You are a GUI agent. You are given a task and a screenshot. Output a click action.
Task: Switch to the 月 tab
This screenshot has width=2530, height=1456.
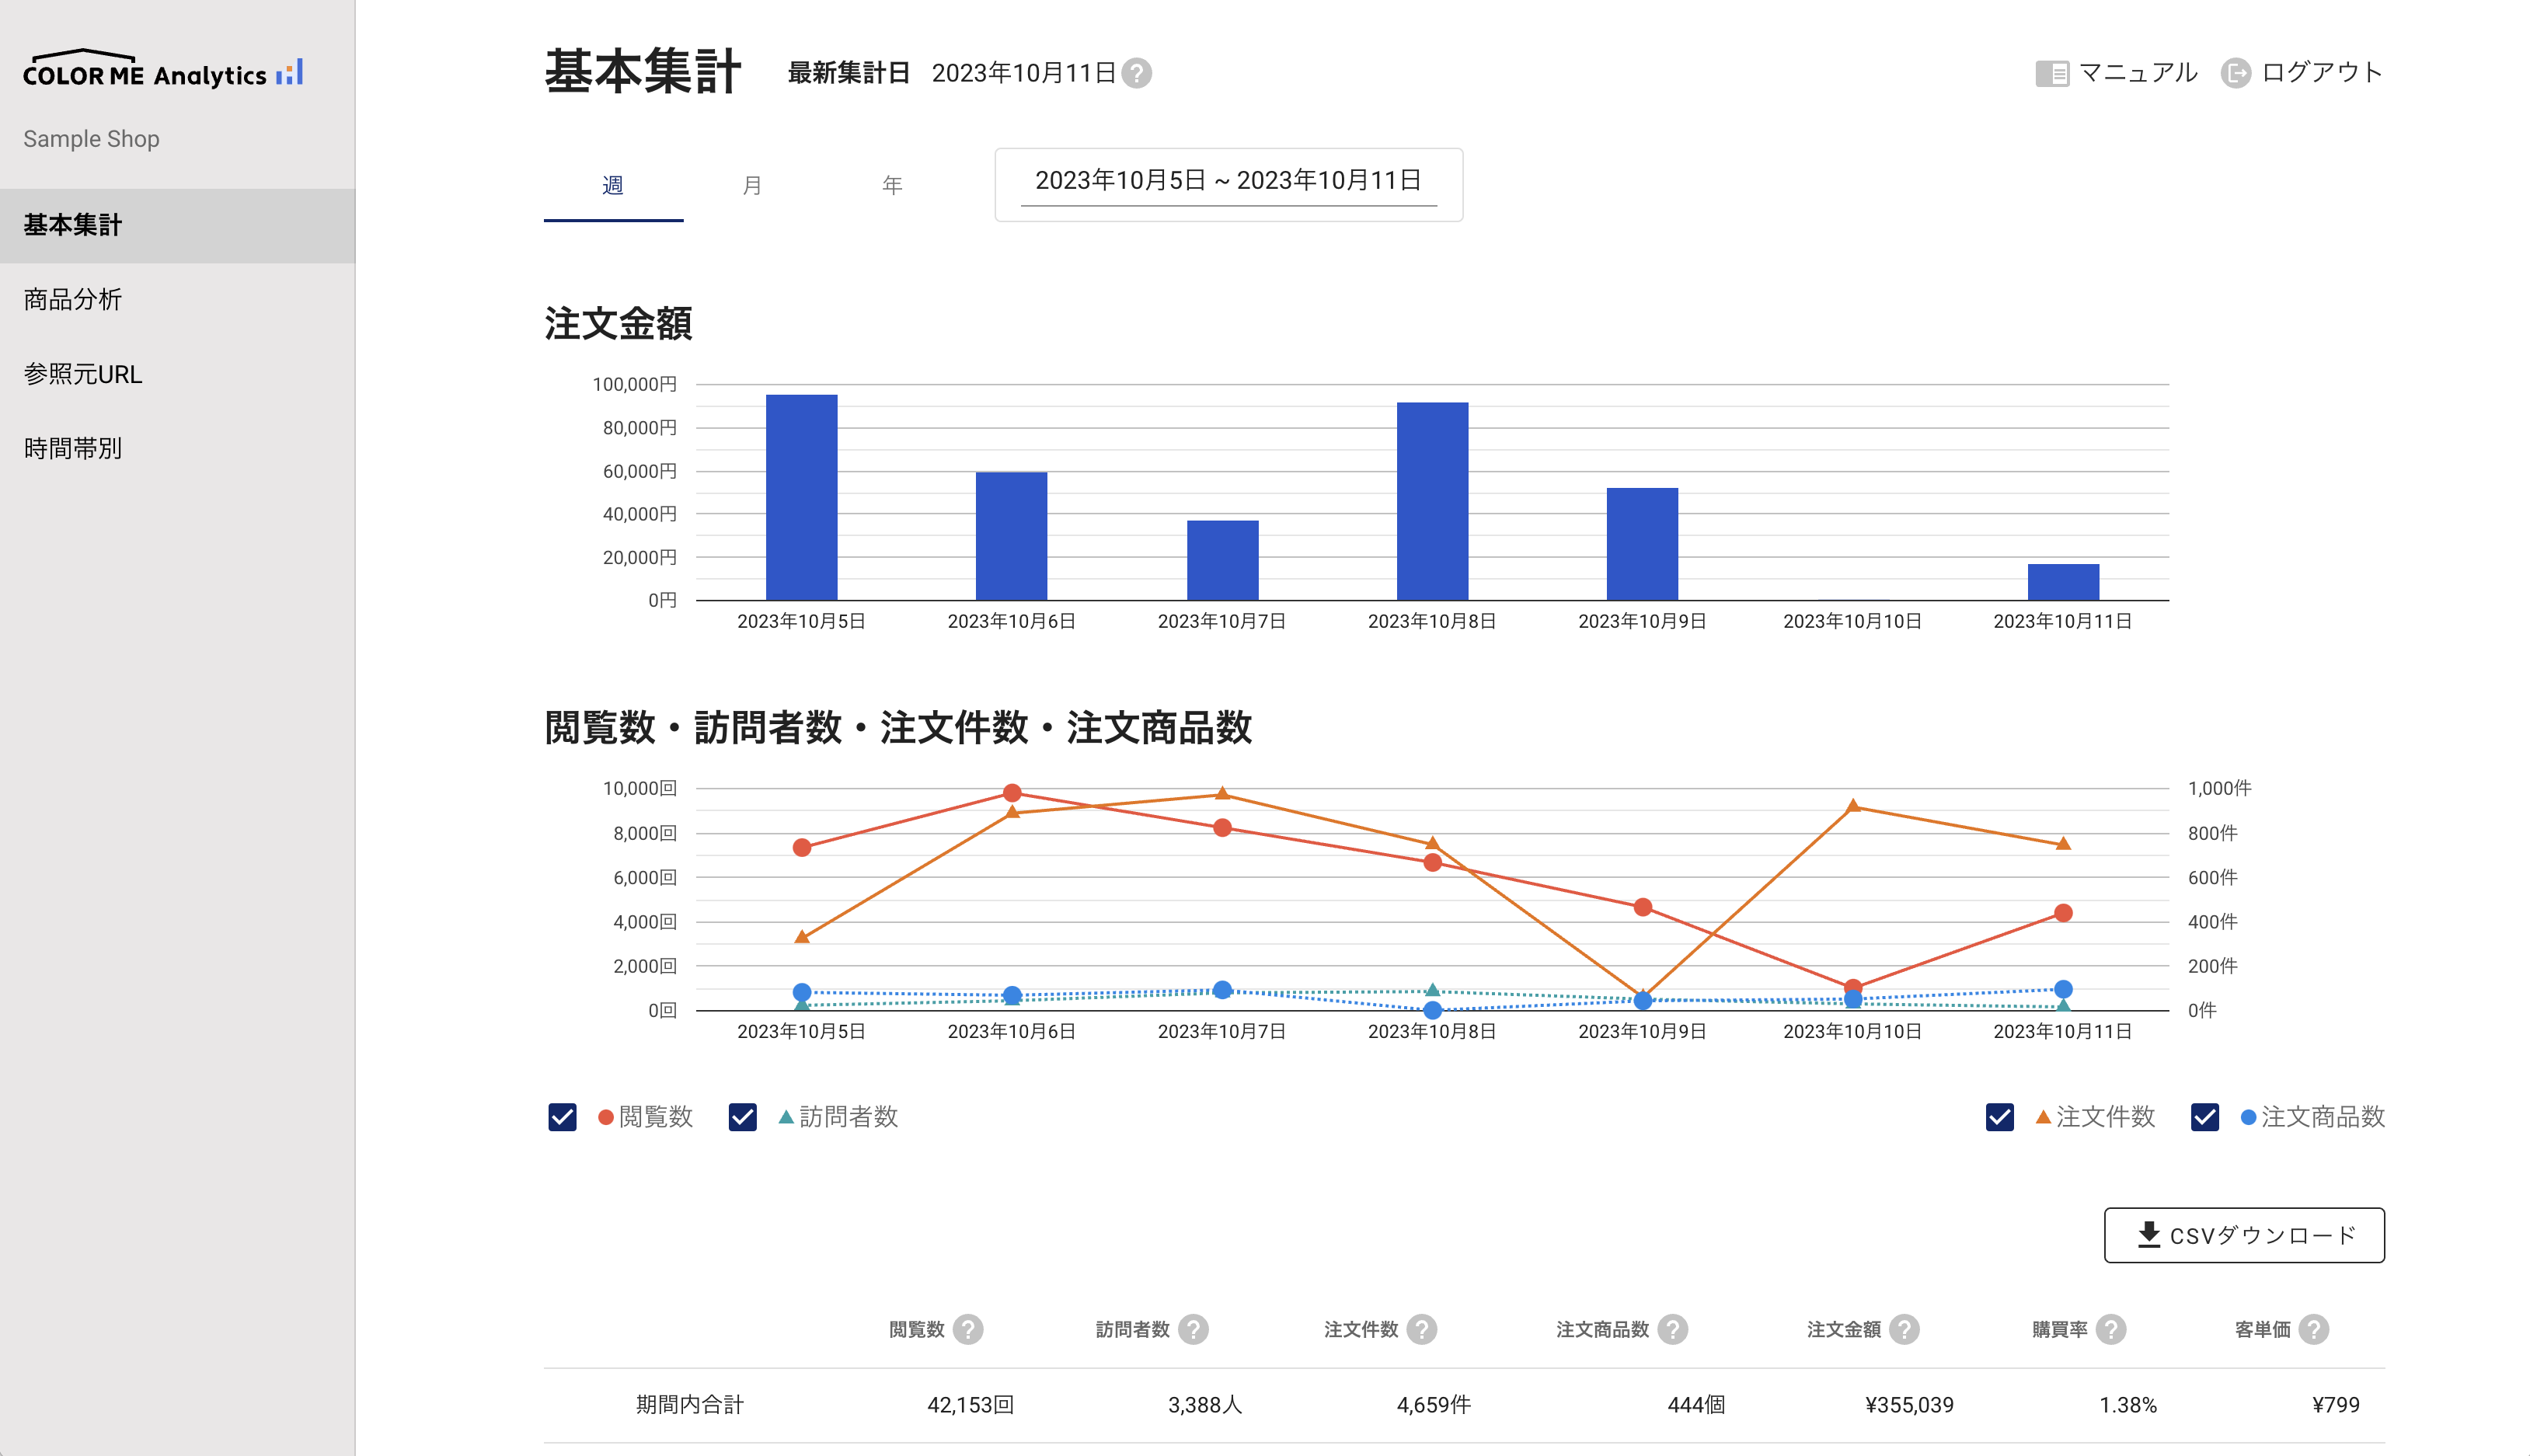point(752,185)
